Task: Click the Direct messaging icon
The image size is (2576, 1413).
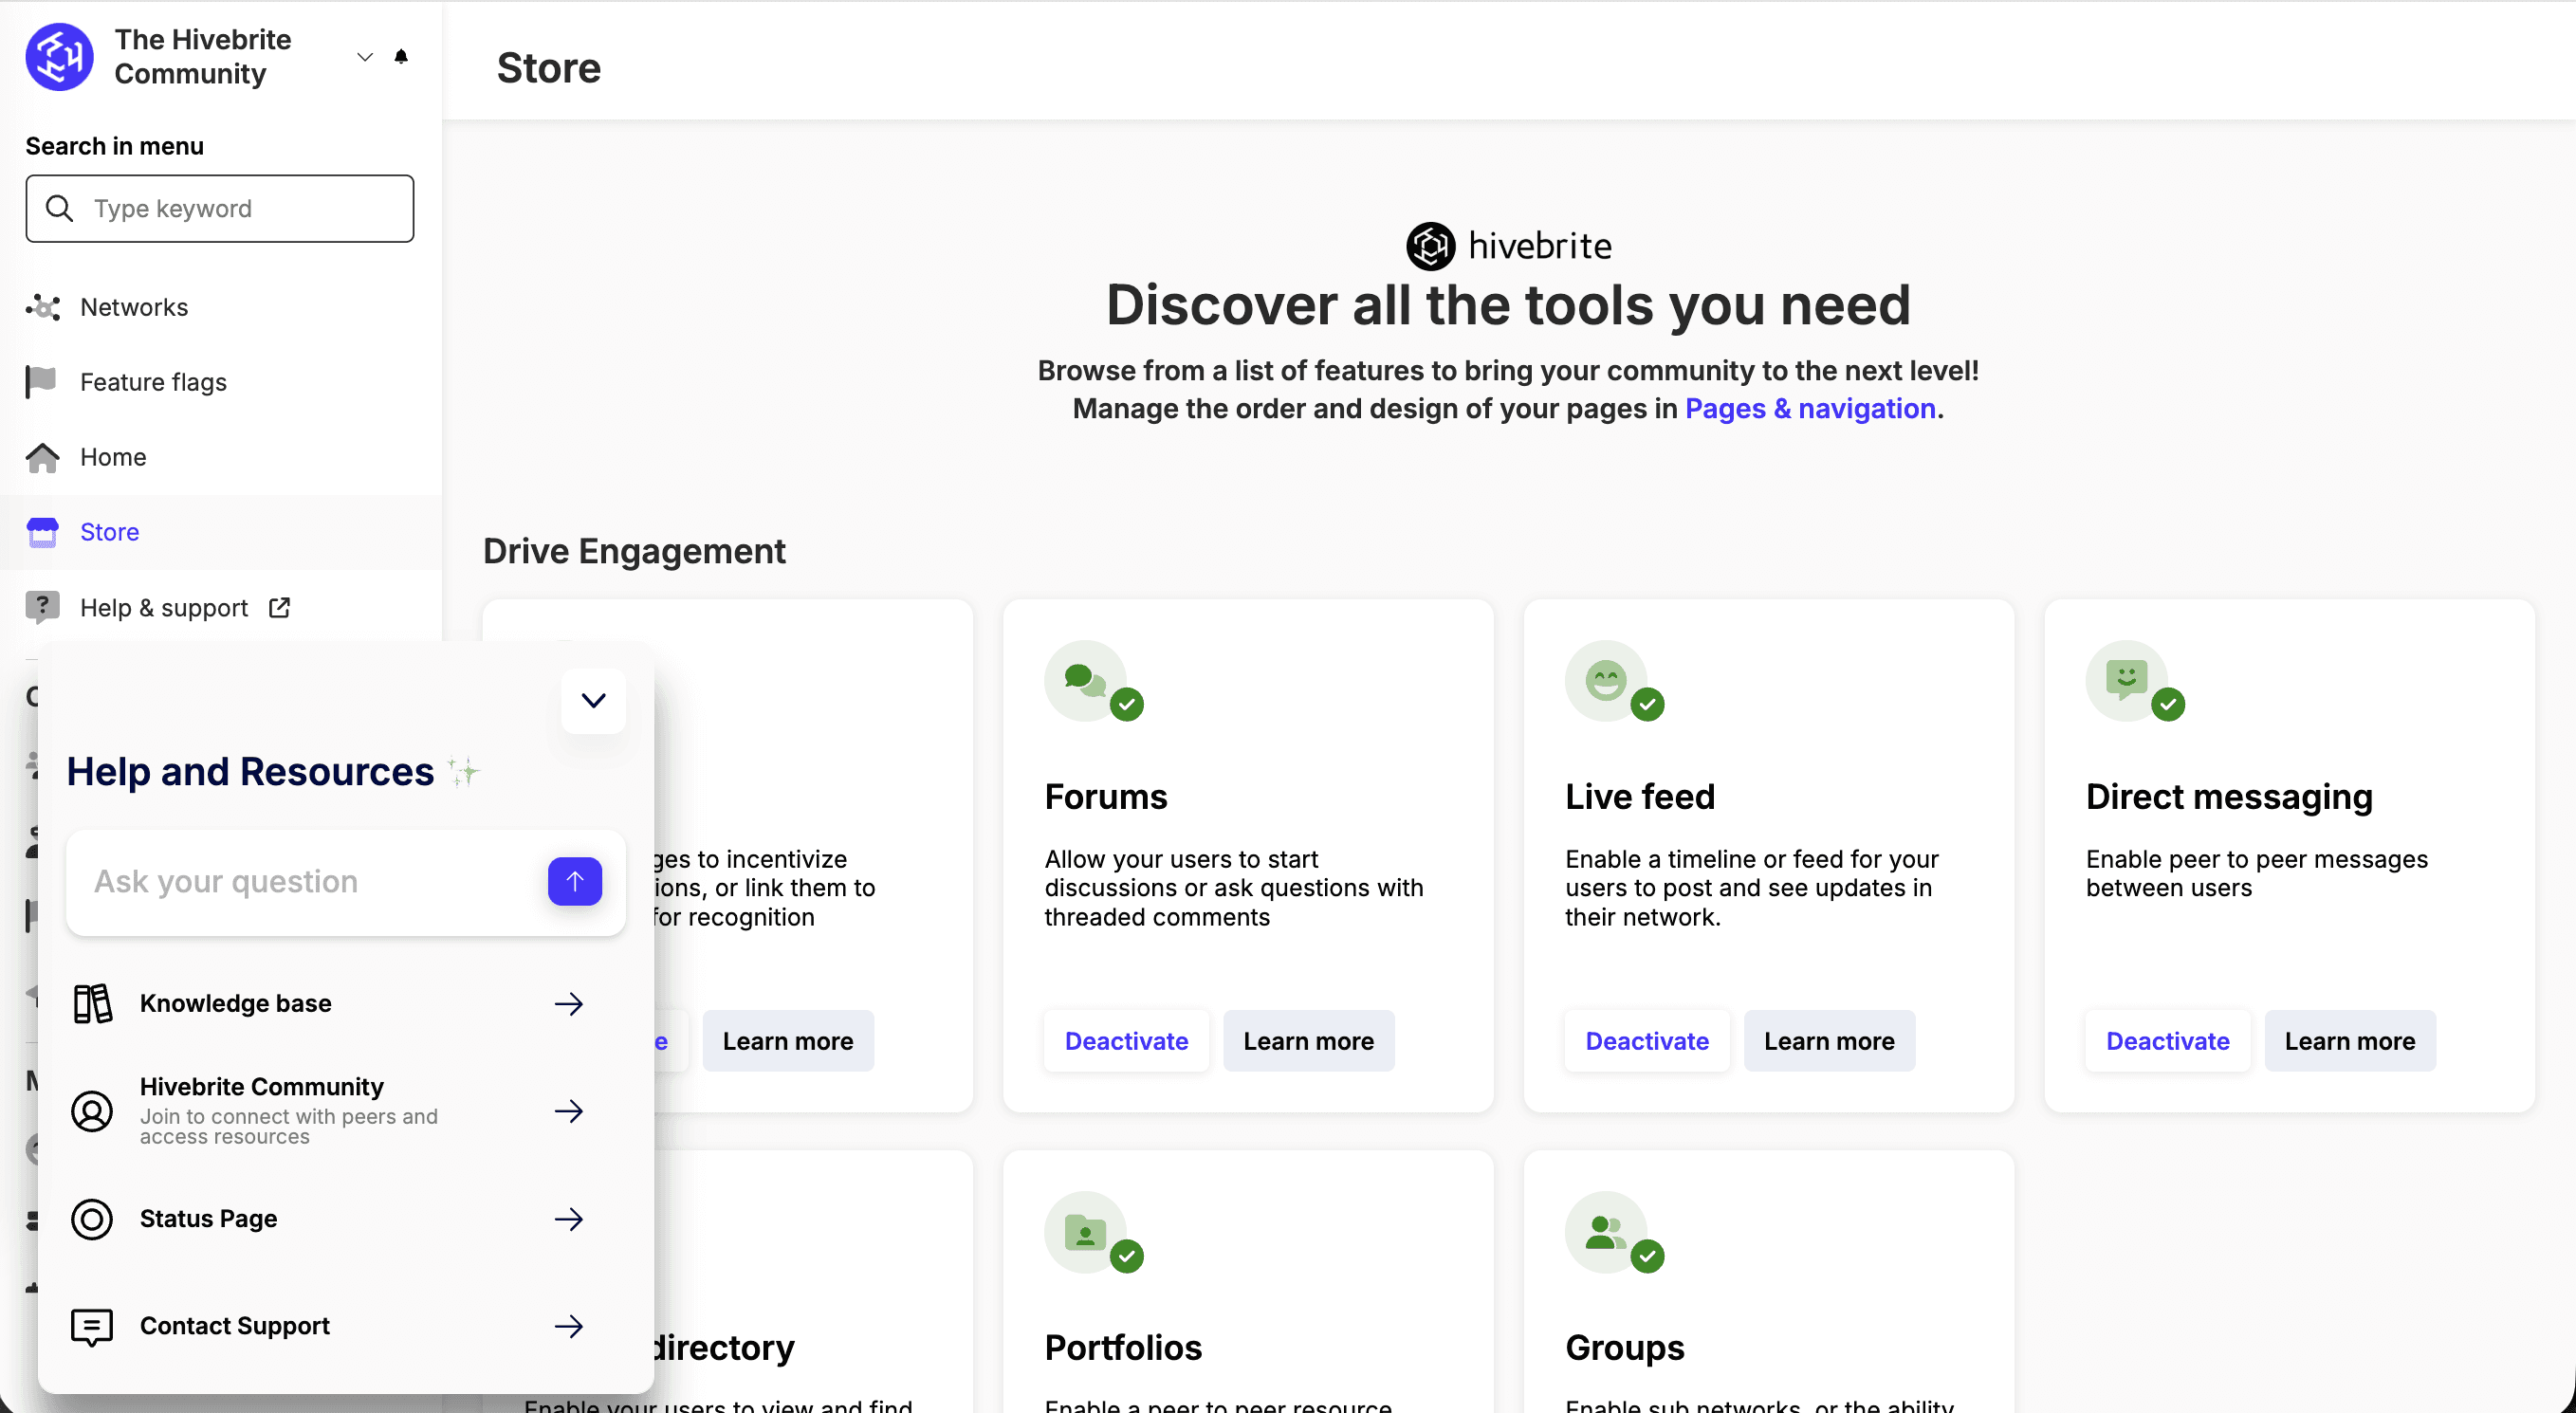Action: pyautogui.click(x=2126, y=681)
